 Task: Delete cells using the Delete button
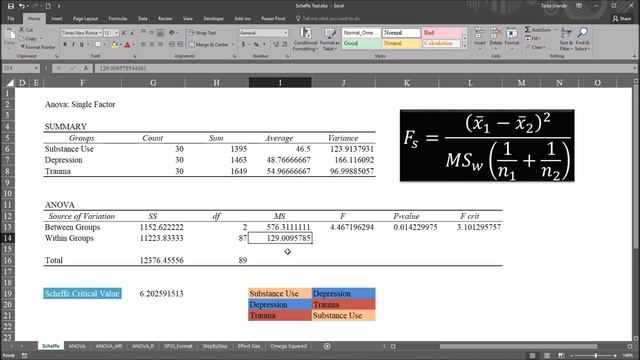(x=496, y=38)
